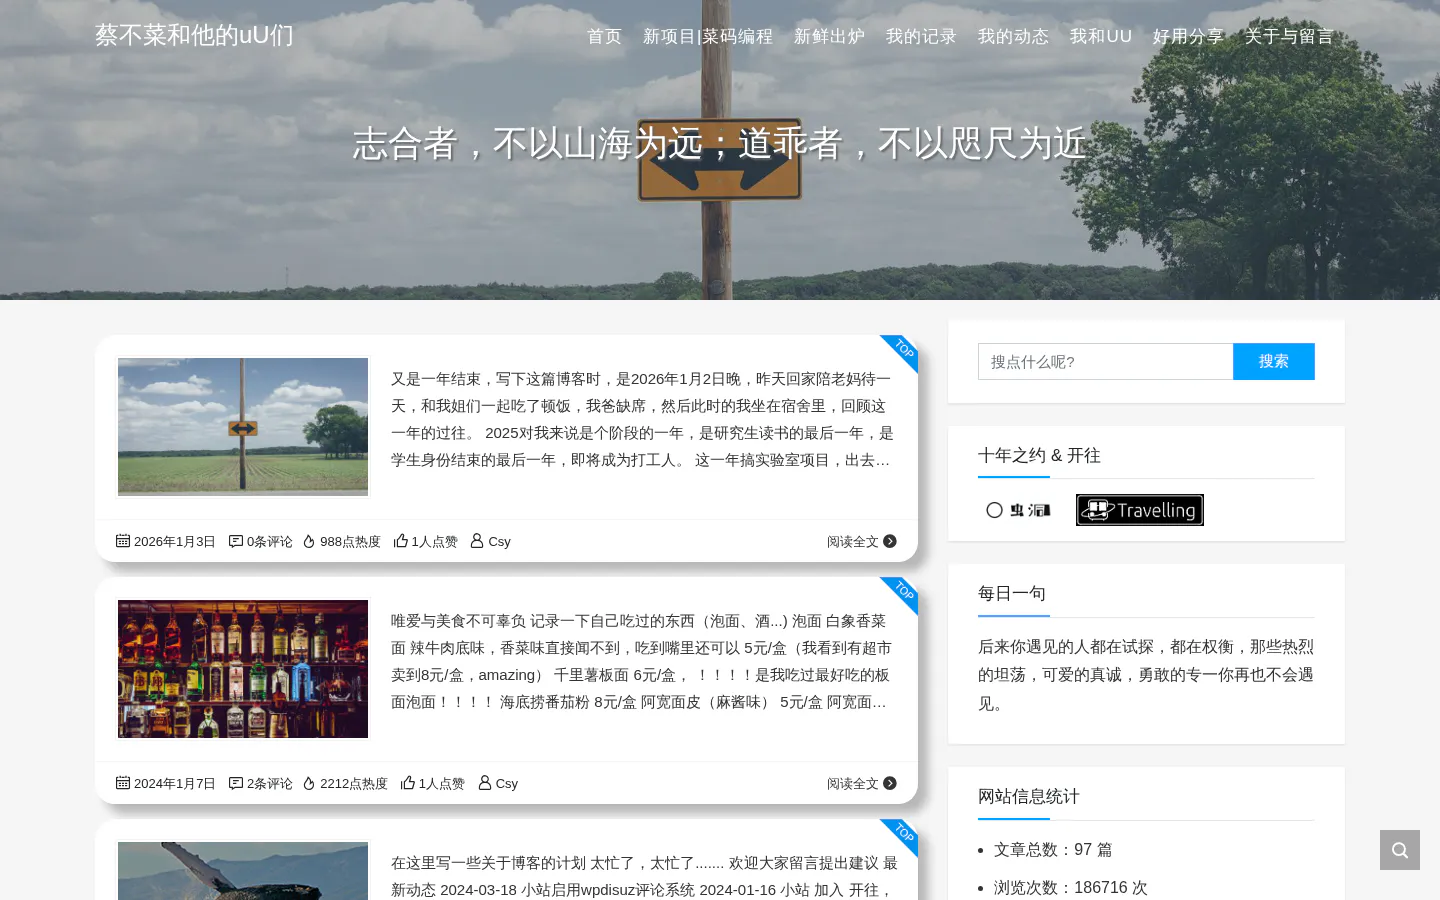Click the excerpt beginning 又是一年结束

(643, 420)
